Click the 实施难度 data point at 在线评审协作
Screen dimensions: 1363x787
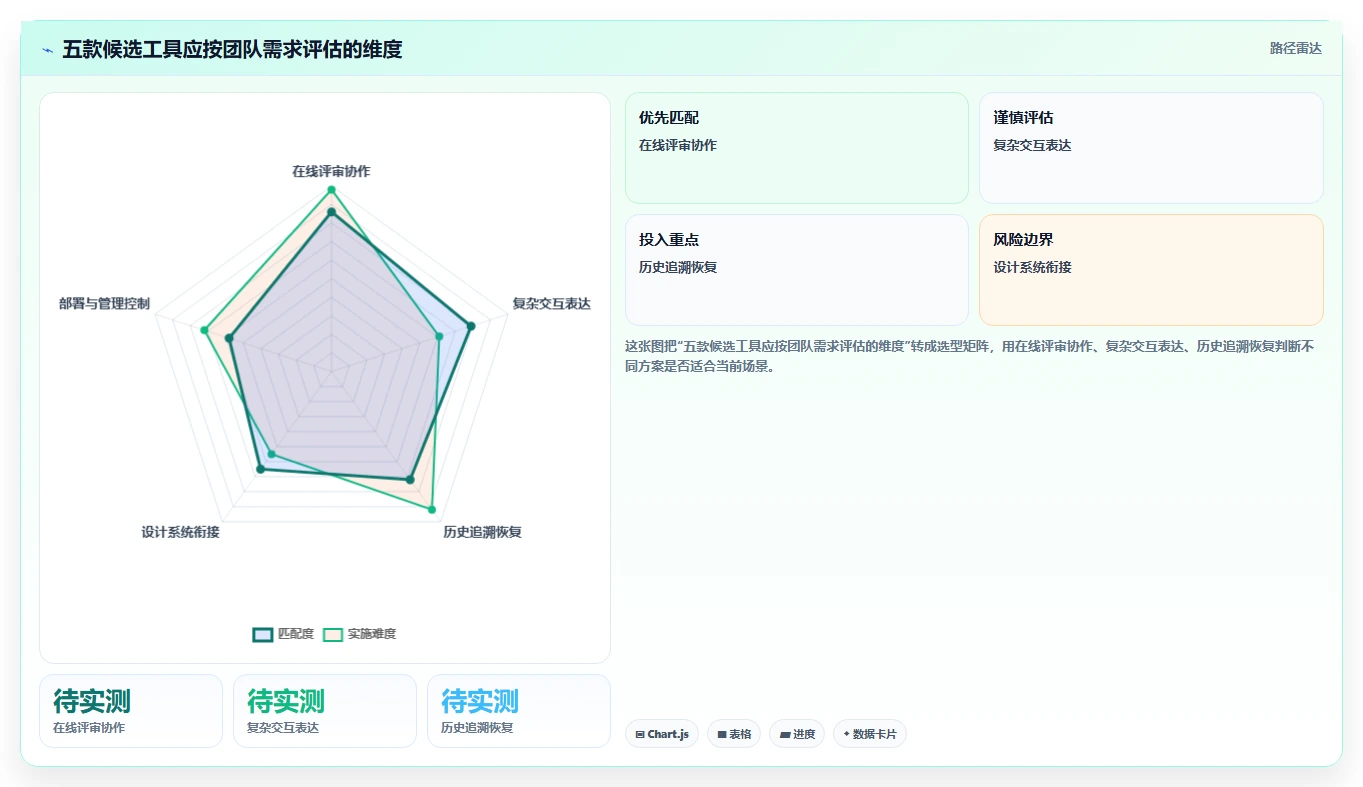331,190
